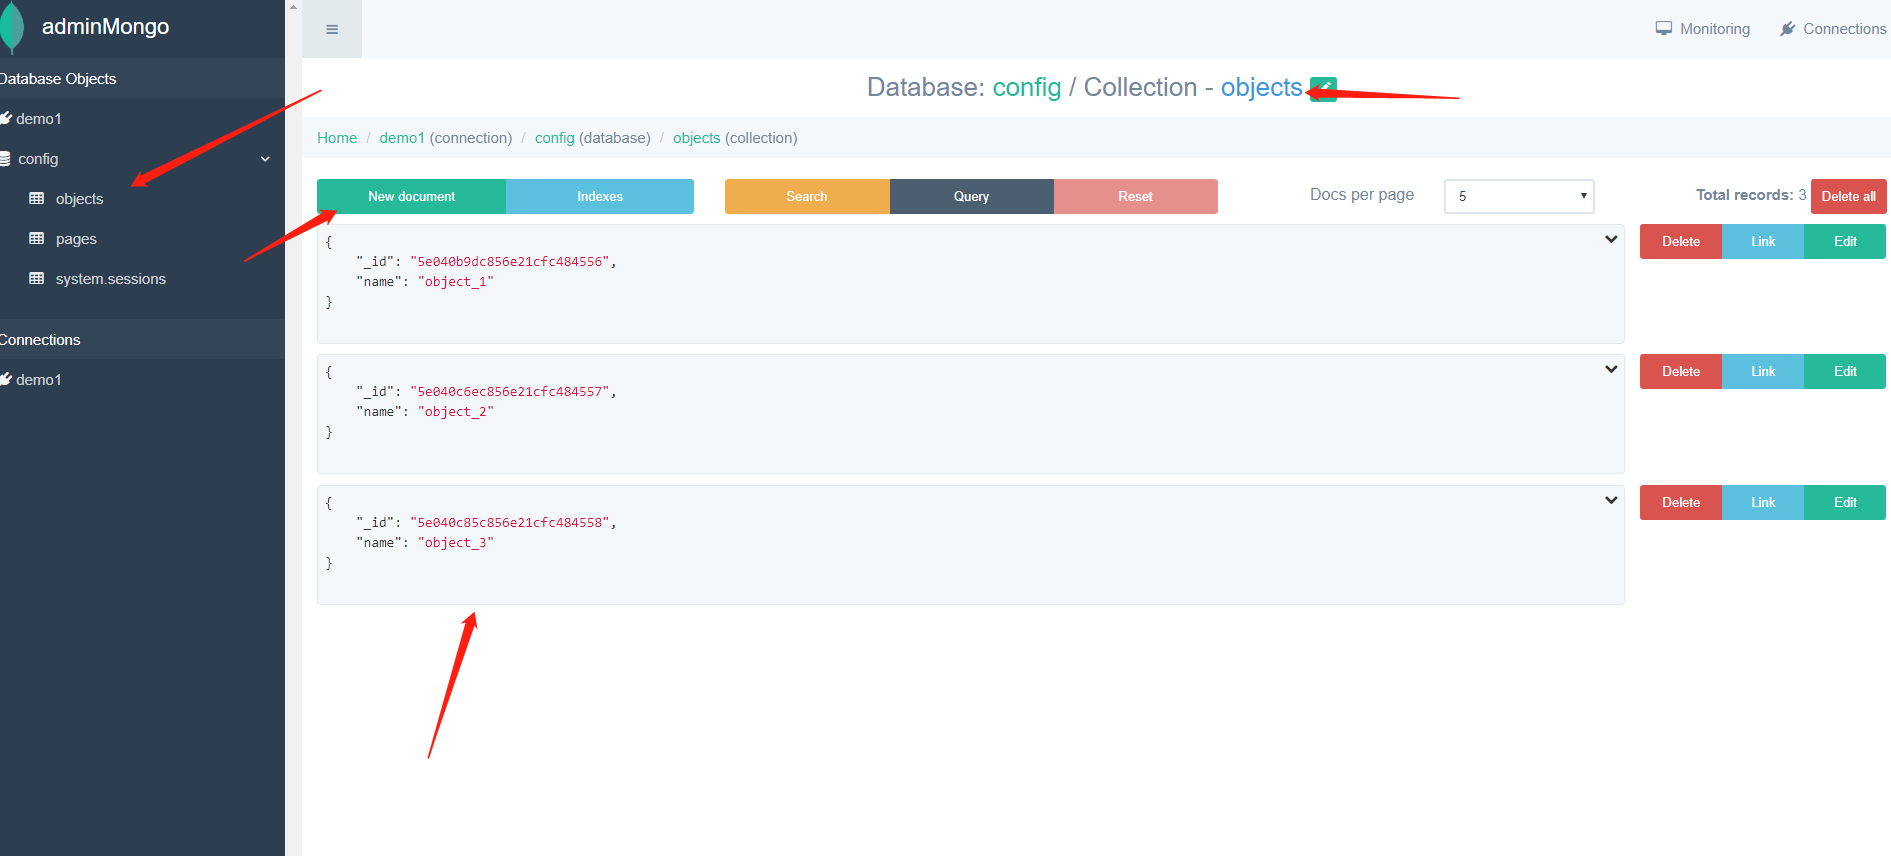Click table icon beside system.sessions
1891x856 pixels.
(37, 278)
